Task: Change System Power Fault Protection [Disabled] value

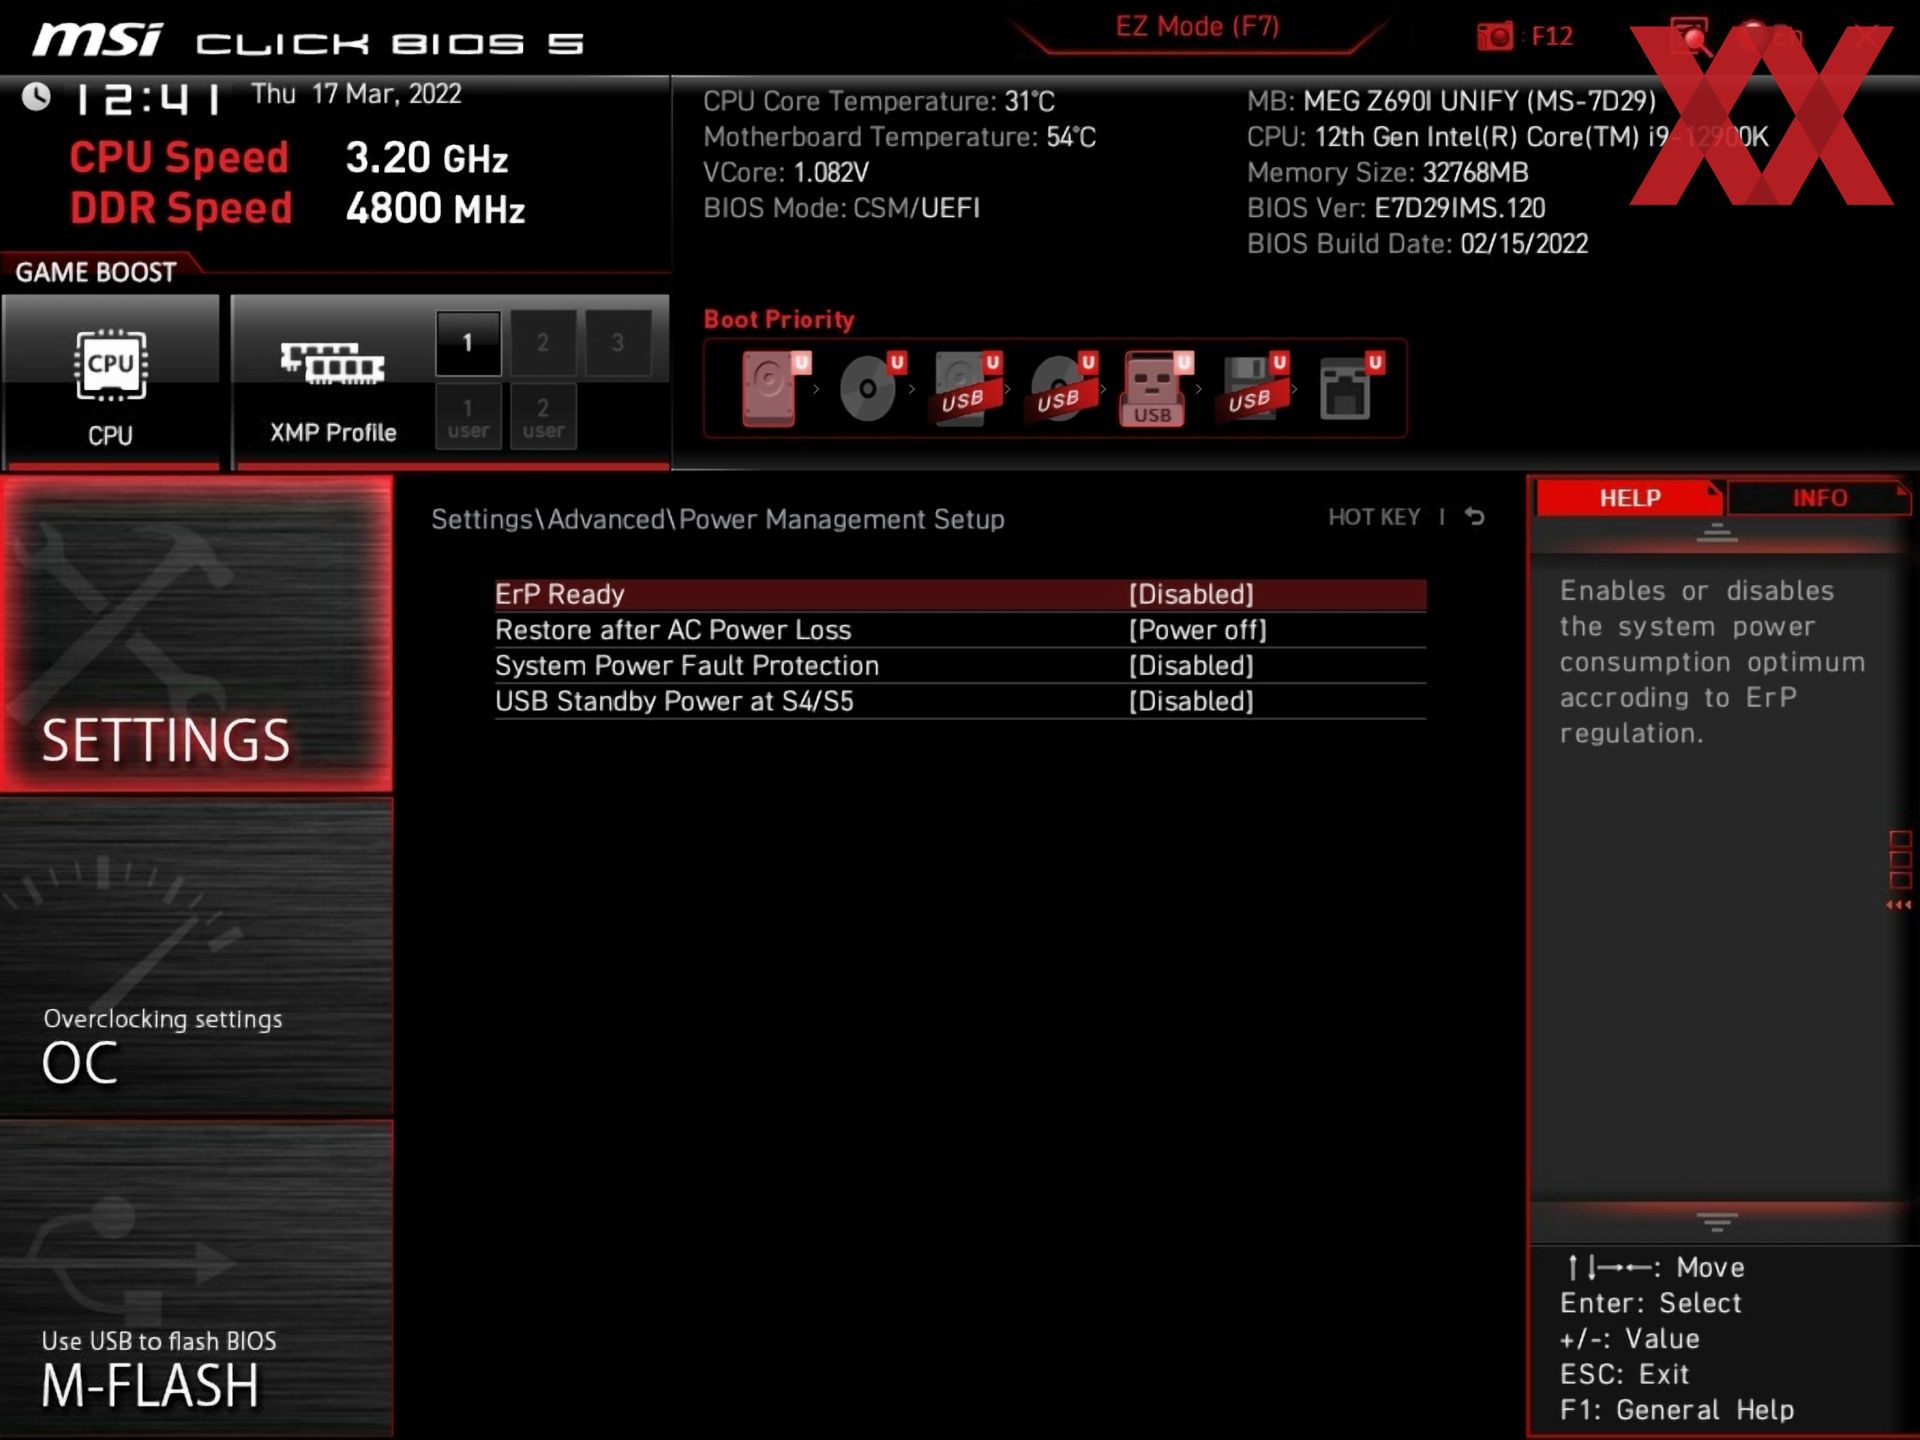Action: [1191, 666]
